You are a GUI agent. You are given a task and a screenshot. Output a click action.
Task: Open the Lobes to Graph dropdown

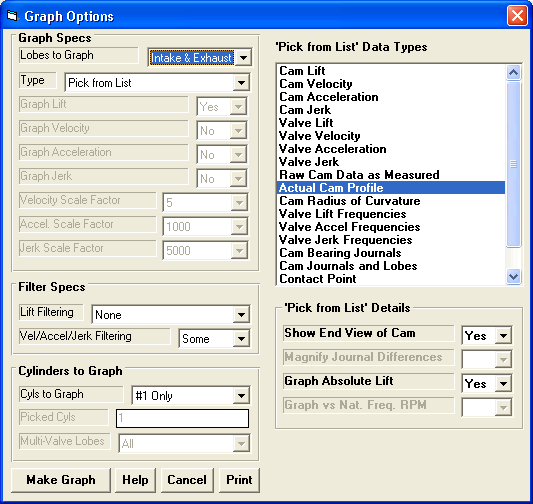point(243,57)
